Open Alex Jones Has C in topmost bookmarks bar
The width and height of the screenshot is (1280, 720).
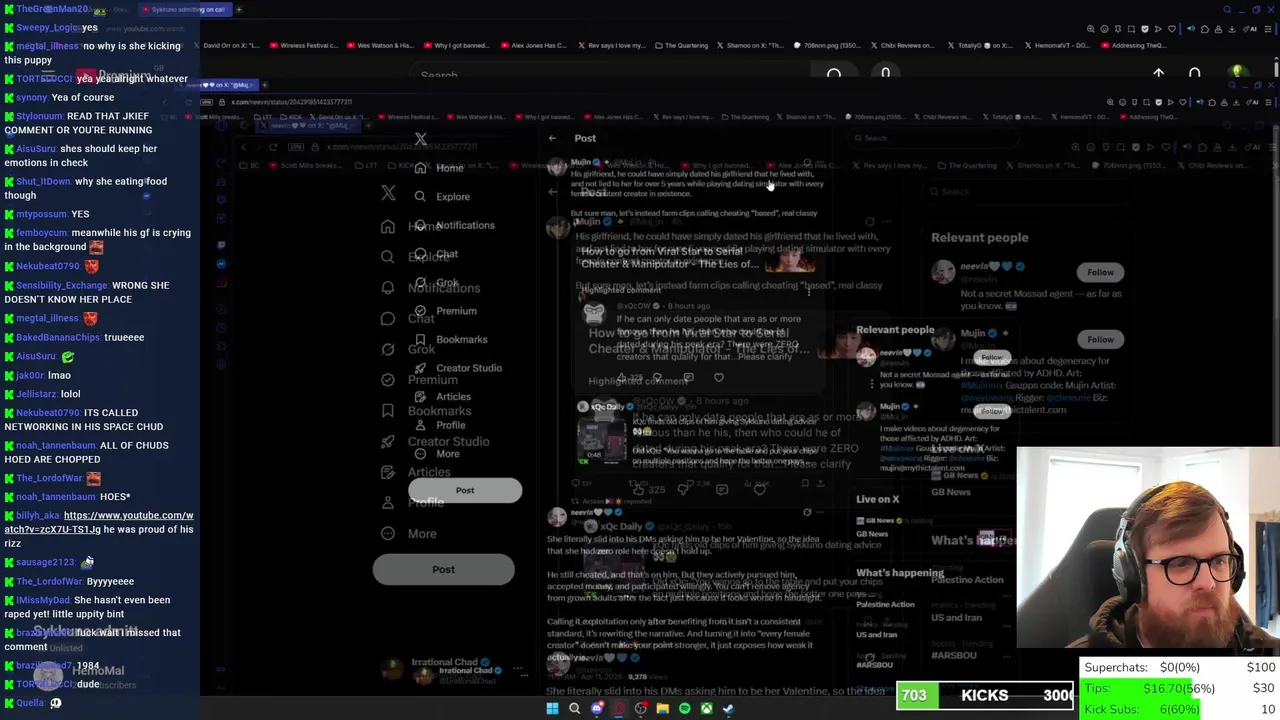[x=534, y=46]
